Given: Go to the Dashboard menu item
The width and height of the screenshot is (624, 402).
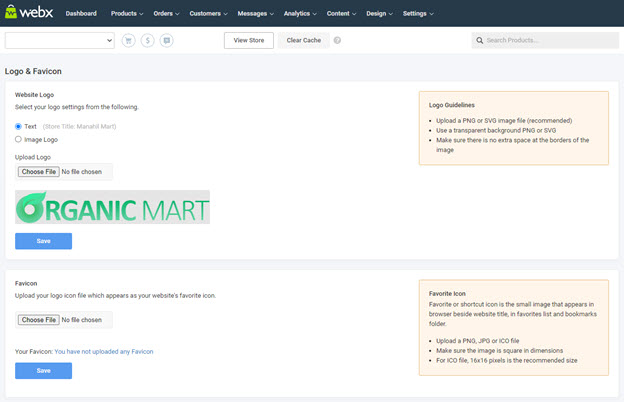Looking at the screenshot, I should [x=81, y=14].
